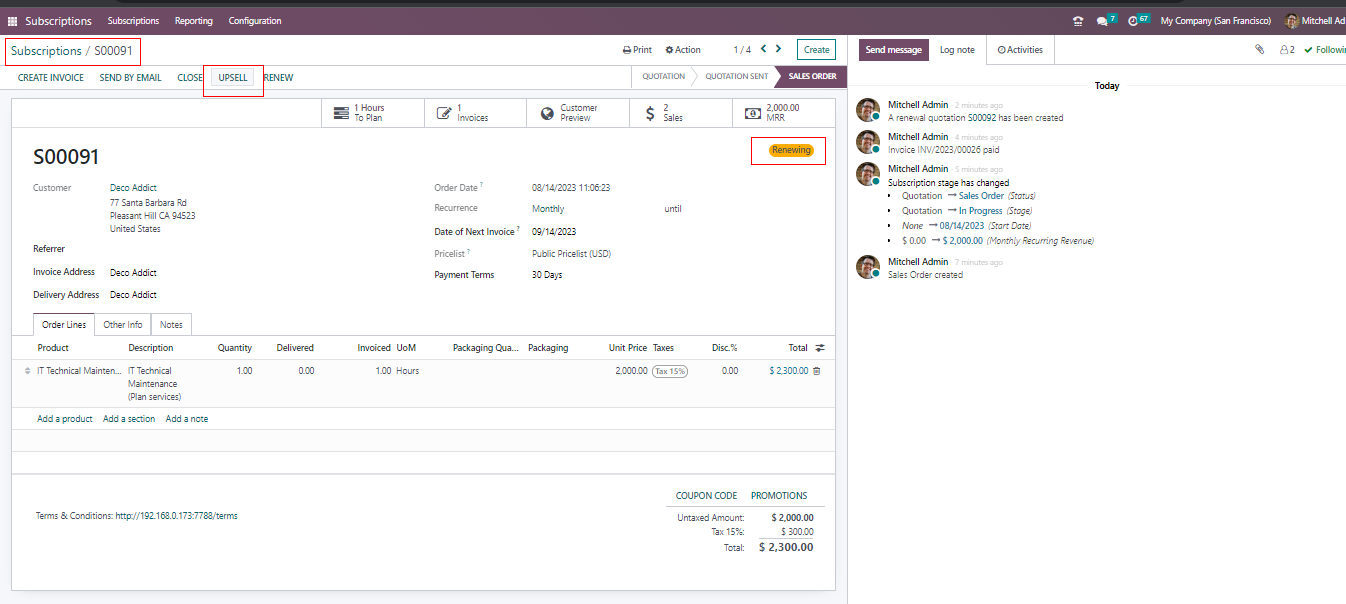Click Add a product link
The height and width of the screenshot is (604, 1346).
pyautogui.click(x=65, y=419)
